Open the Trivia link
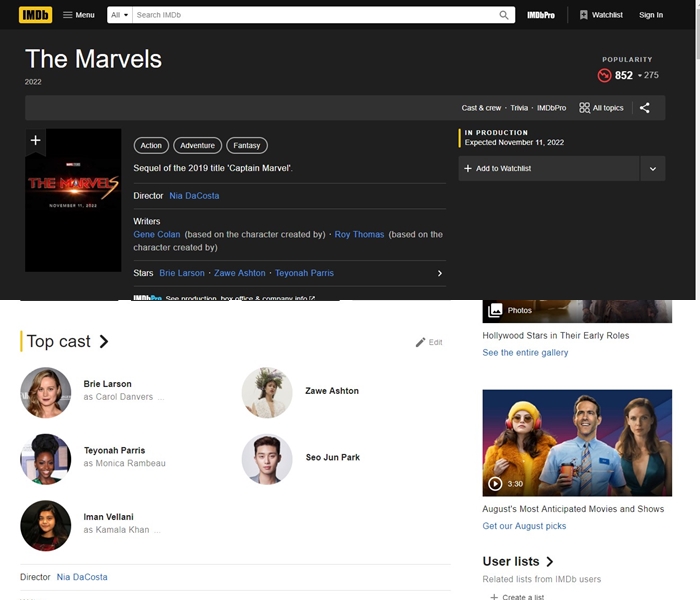 tap(519, 108)
